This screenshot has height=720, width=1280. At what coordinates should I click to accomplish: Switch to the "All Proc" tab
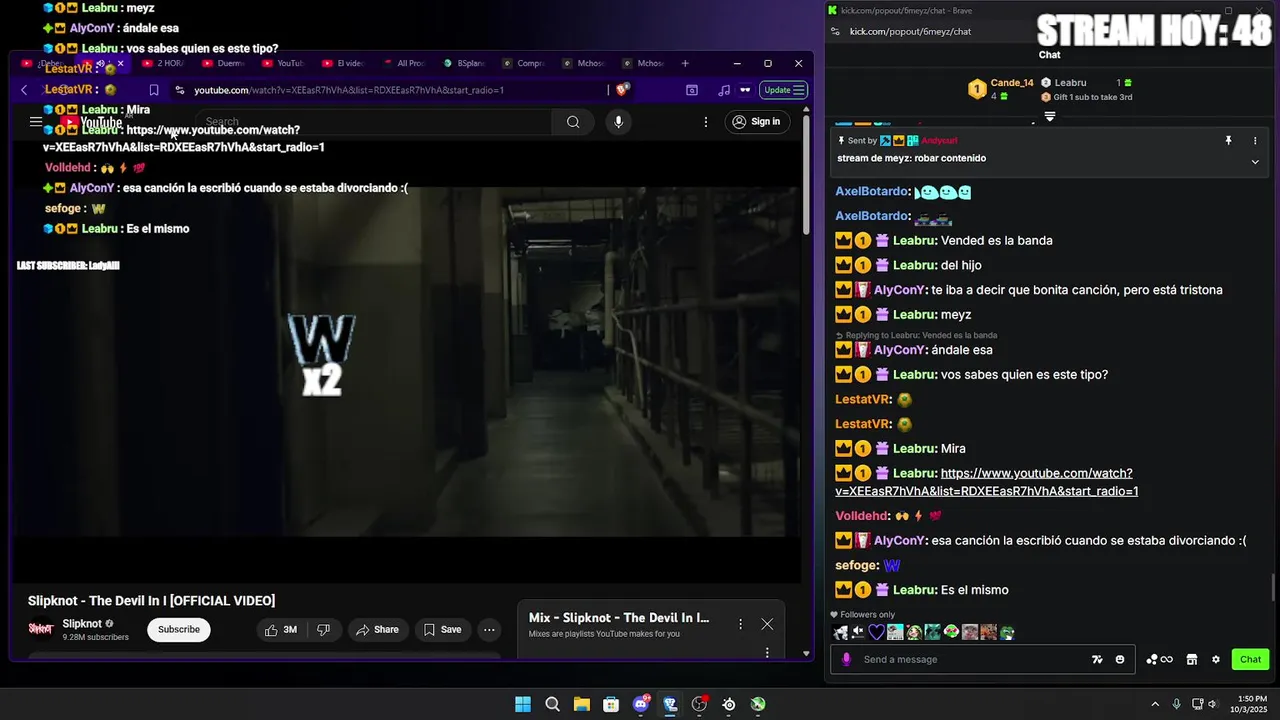coord(404,63)
